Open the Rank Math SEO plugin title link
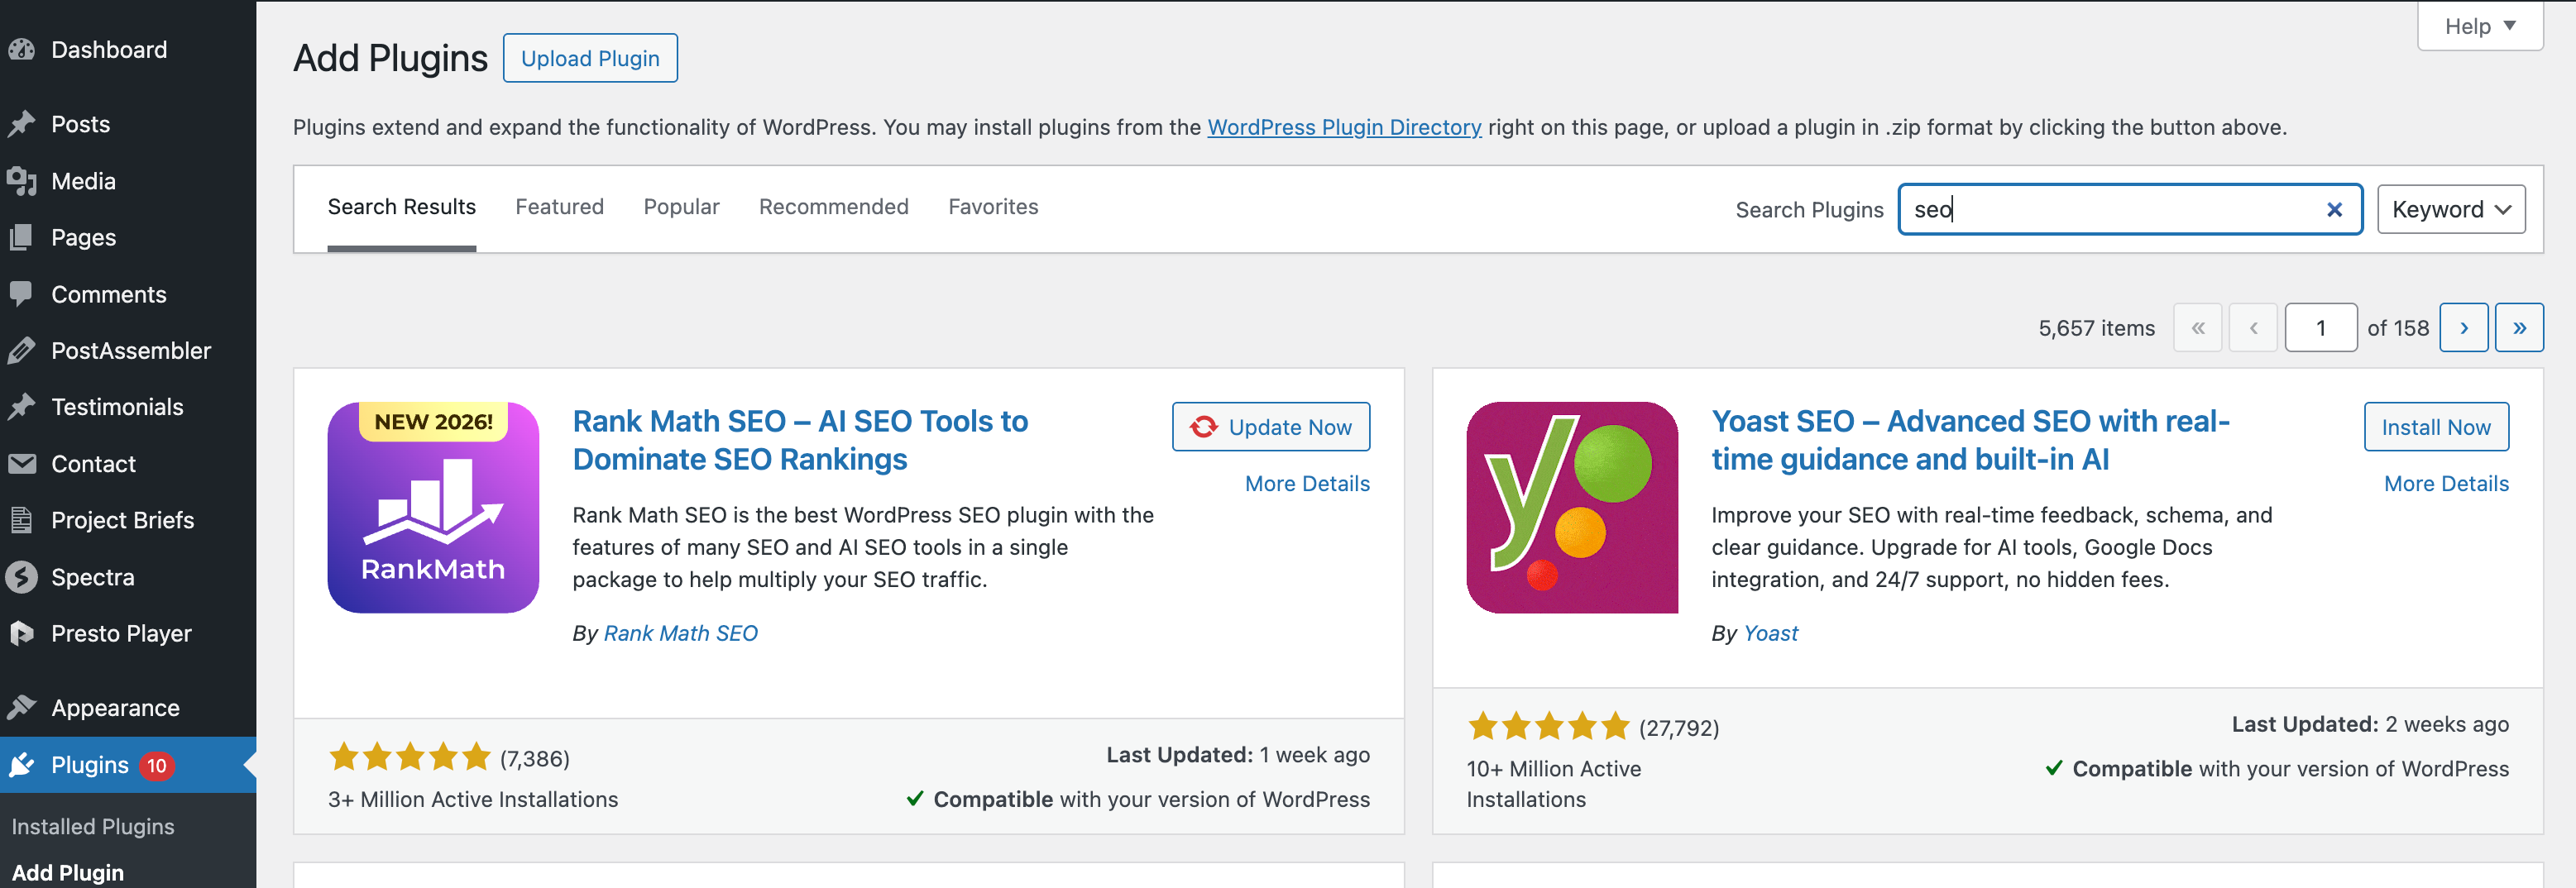Screen dimensions: 2576x888 coord(800,440)
